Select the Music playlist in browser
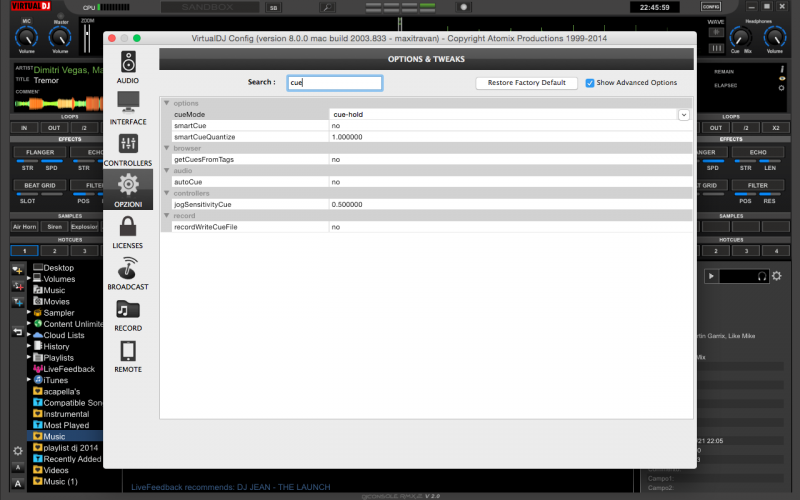800x500 pixels. coord(65,436)
